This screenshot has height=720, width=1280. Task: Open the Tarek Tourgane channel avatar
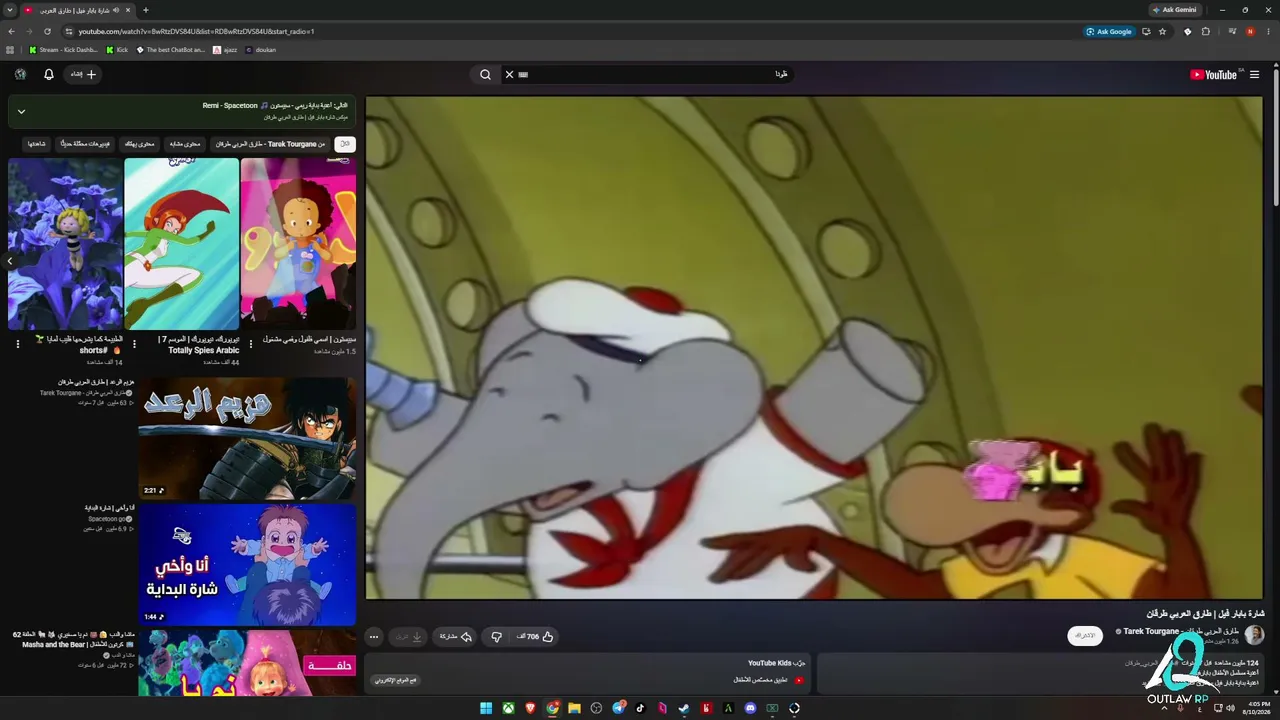pyautogui.click(x=1254, y=635)
